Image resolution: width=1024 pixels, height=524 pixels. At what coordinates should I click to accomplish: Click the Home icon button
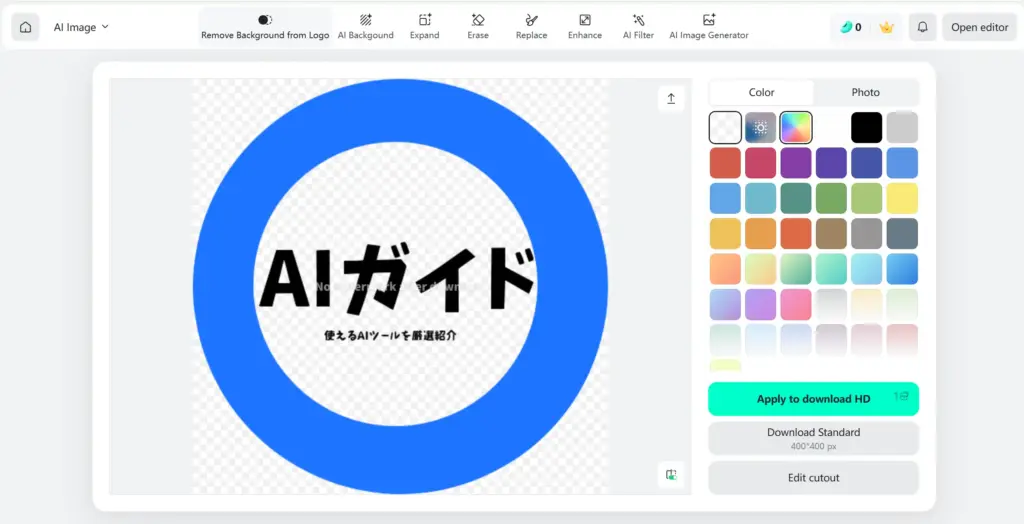point(26,27)
